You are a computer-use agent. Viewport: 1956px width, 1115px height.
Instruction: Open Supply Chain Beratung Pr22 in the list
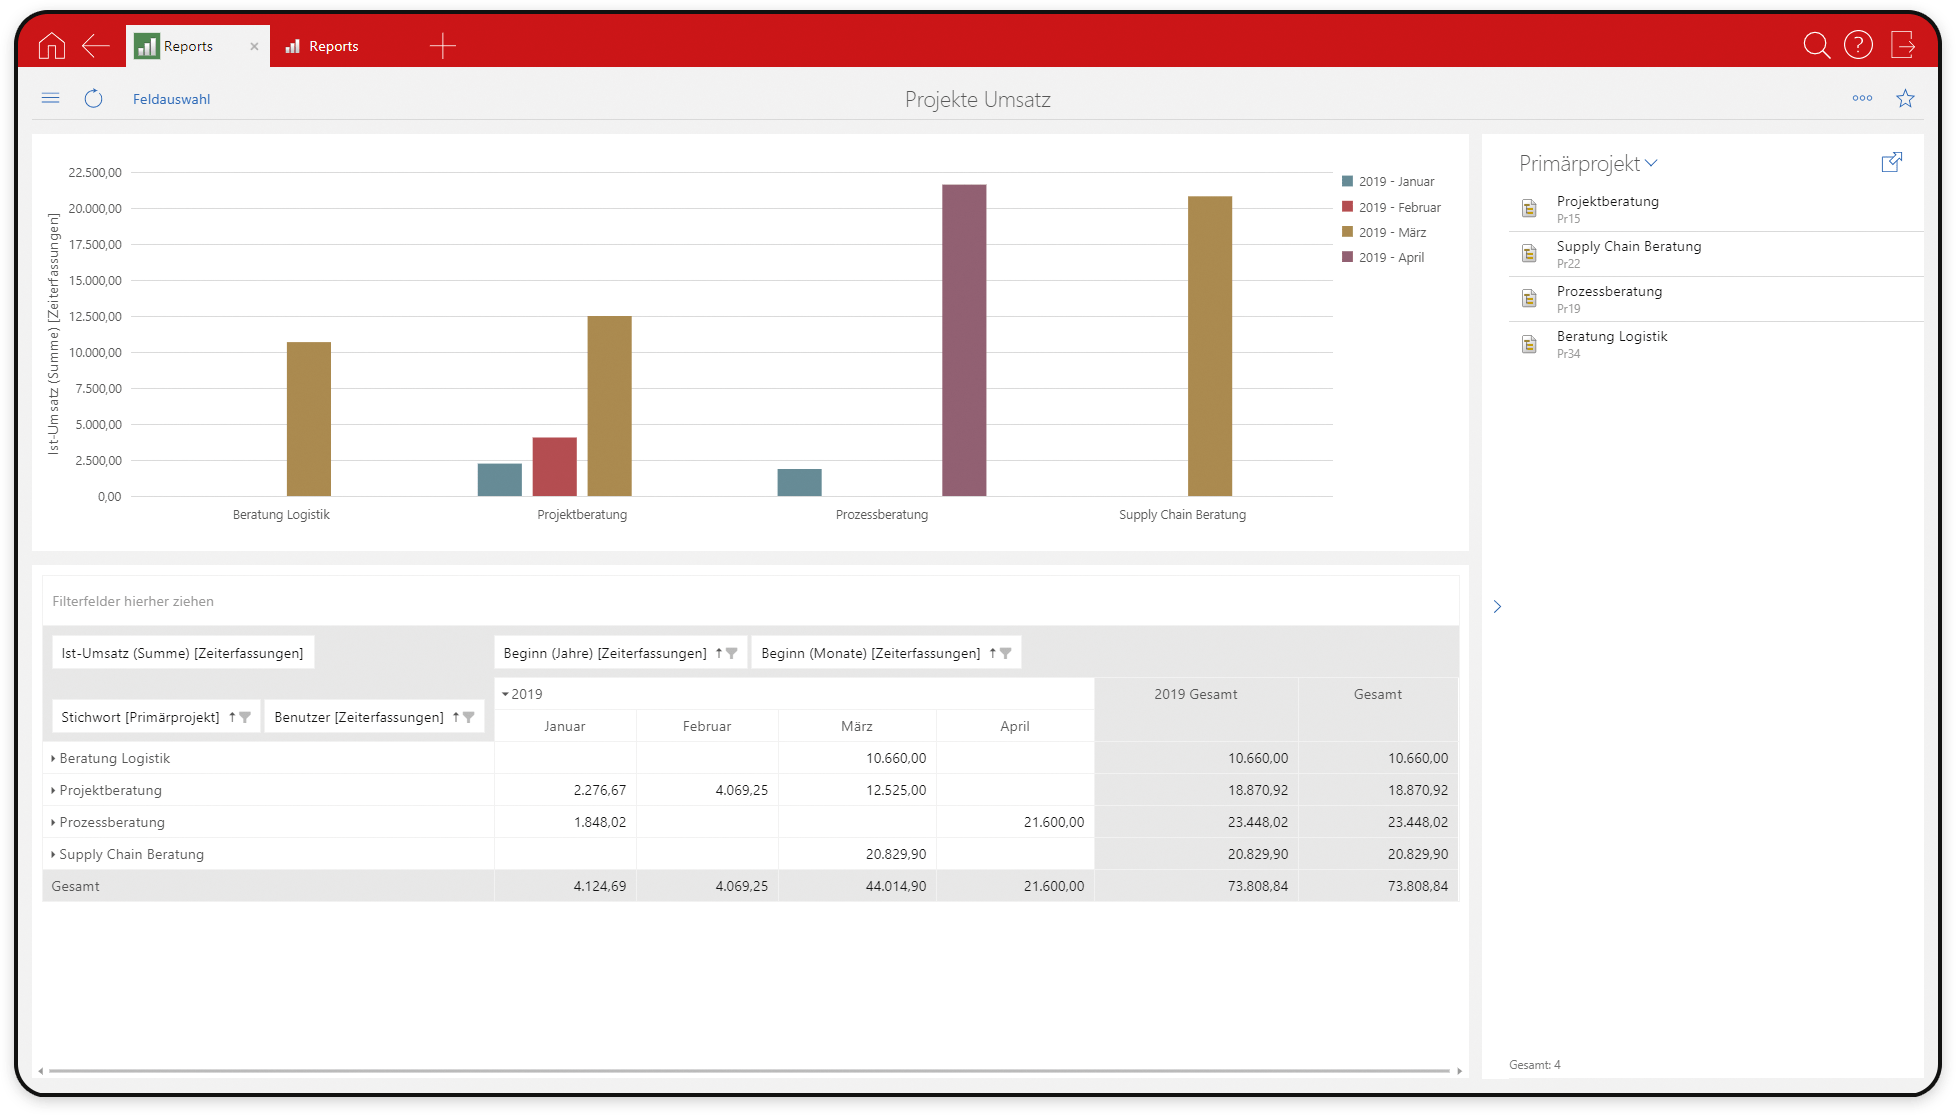(1715, 254)
